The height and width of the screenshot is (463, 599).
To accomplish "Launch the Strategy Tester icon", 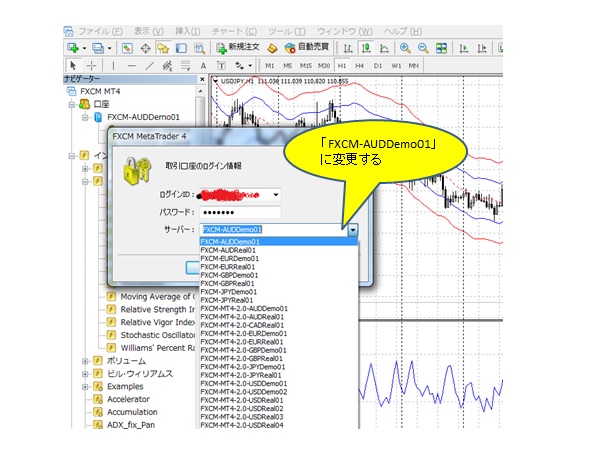I will [199, 48].
